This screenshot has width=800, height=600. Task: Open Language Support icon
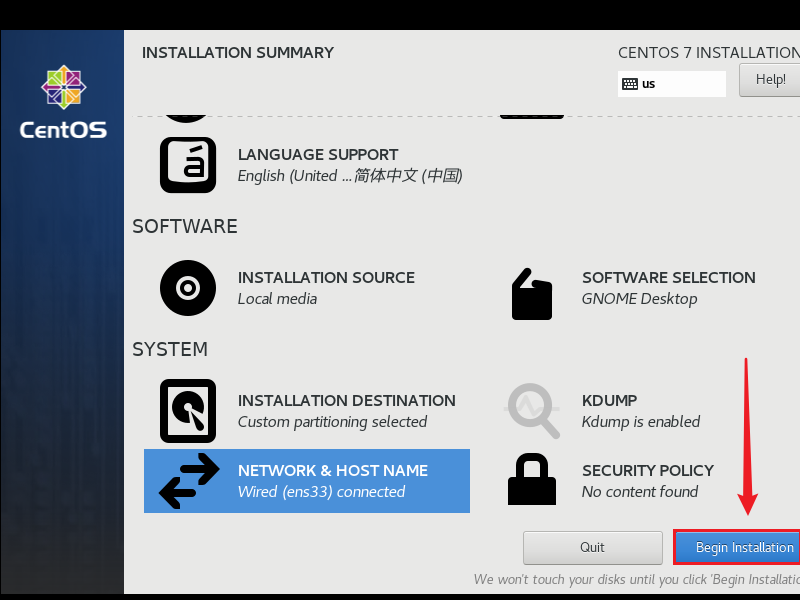tap(188, 165)
